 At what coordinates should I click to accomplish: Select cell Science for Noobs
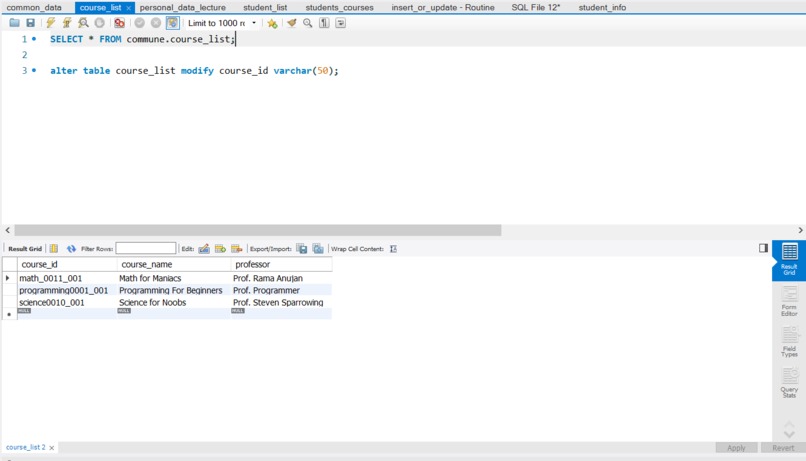[x=174, y=302]
